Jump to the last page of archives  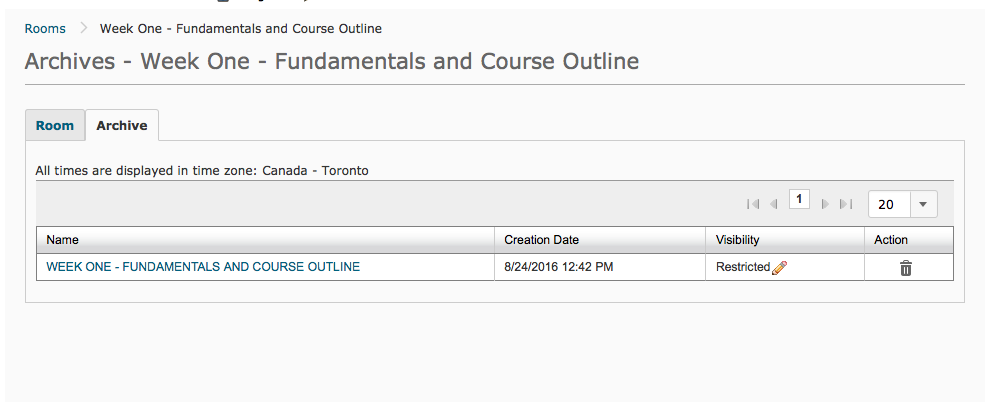click(846, 204)
